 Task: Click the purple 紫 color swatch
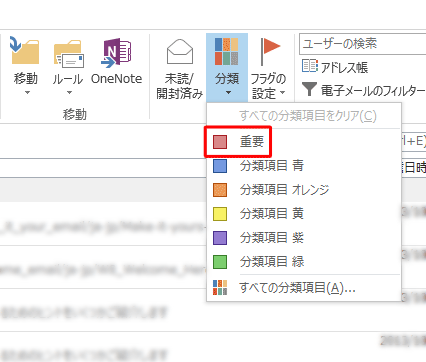pyautogui.click(x=220, y=238)
